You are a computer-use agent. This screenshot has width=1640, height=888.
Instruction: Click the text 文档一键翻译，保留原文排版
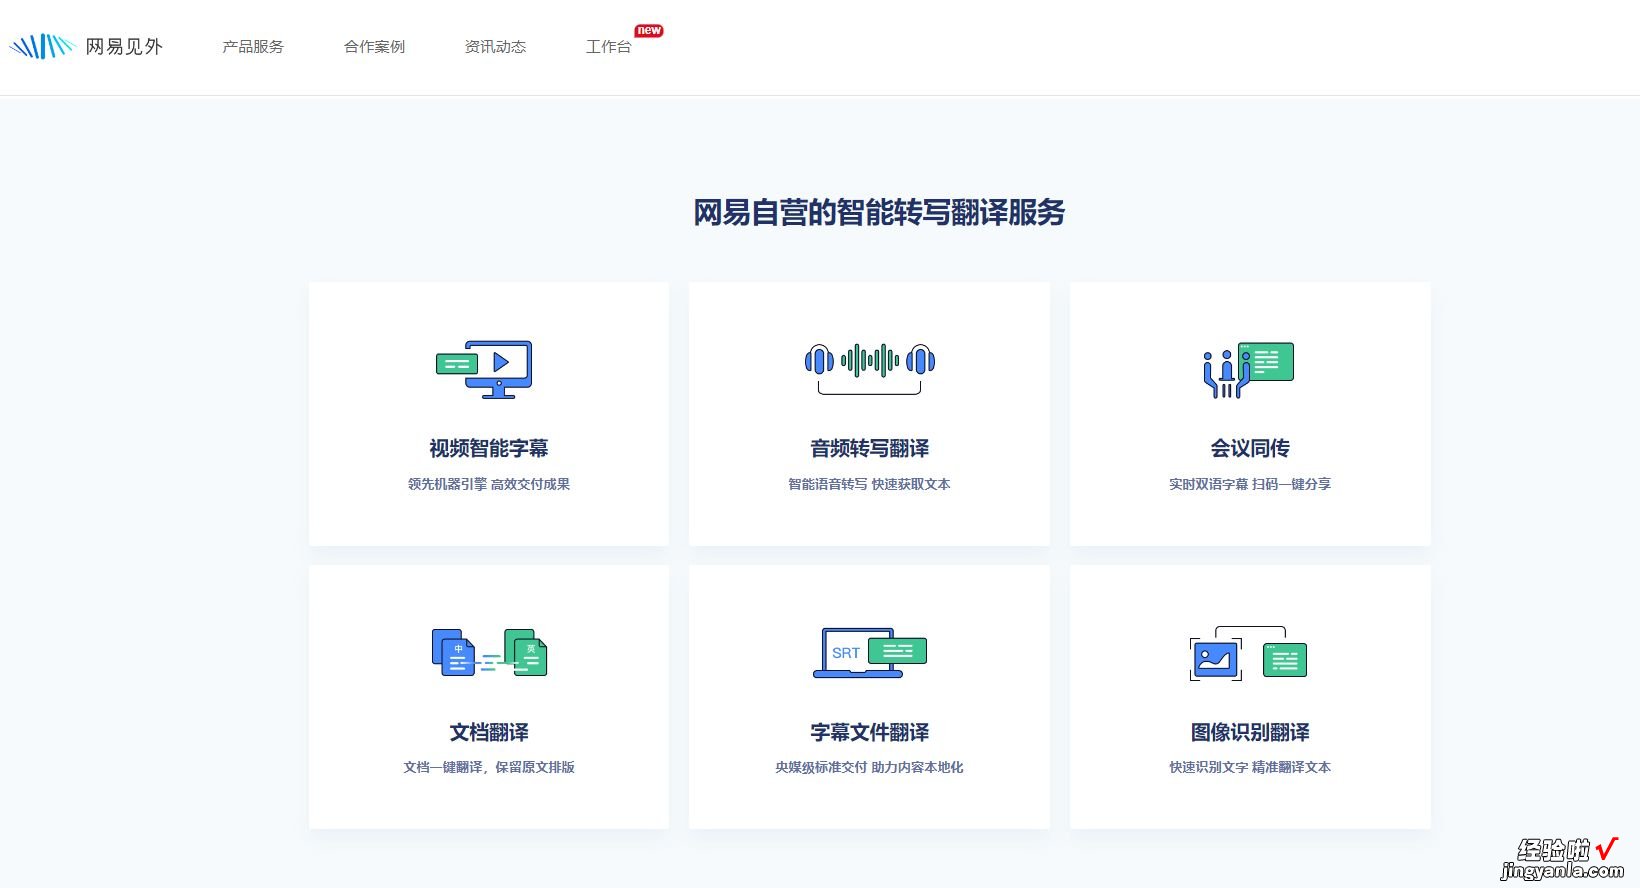(489, 767)
